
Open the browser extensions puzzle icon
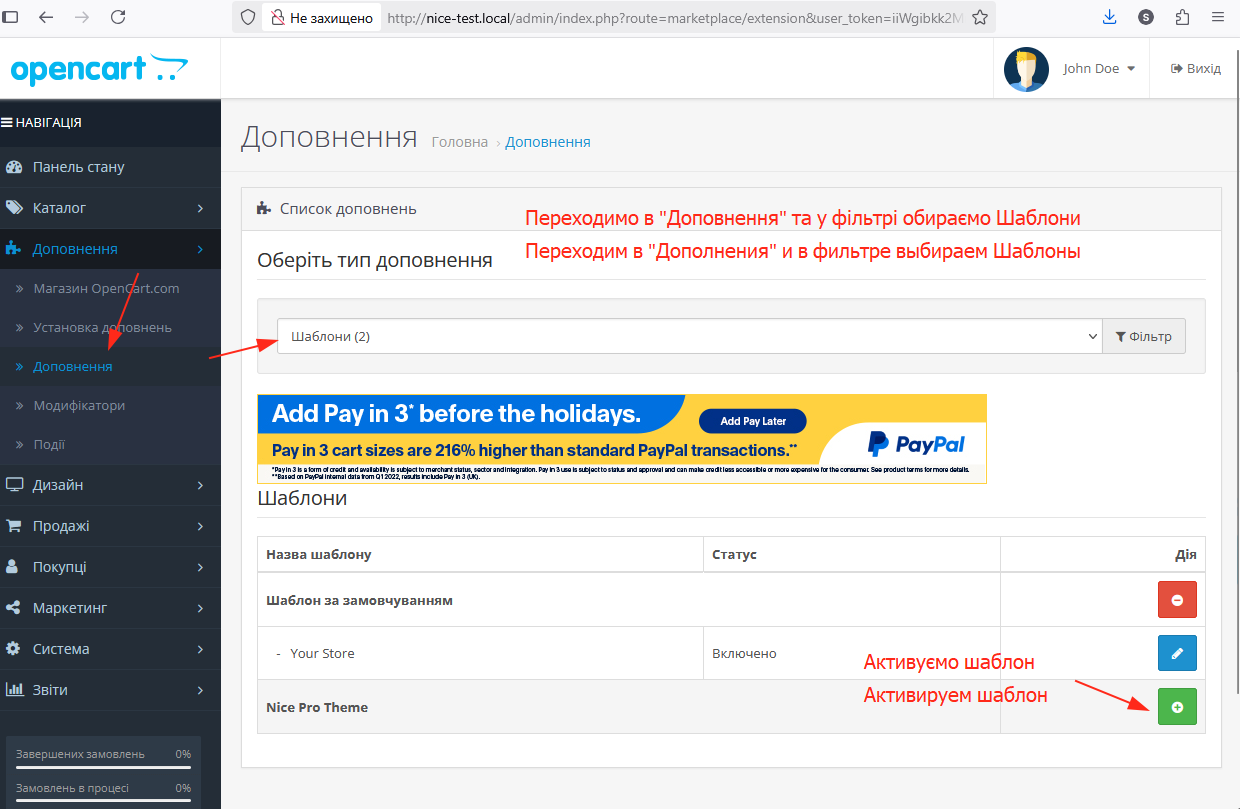pyautogui.click(x=1182, y=17)
